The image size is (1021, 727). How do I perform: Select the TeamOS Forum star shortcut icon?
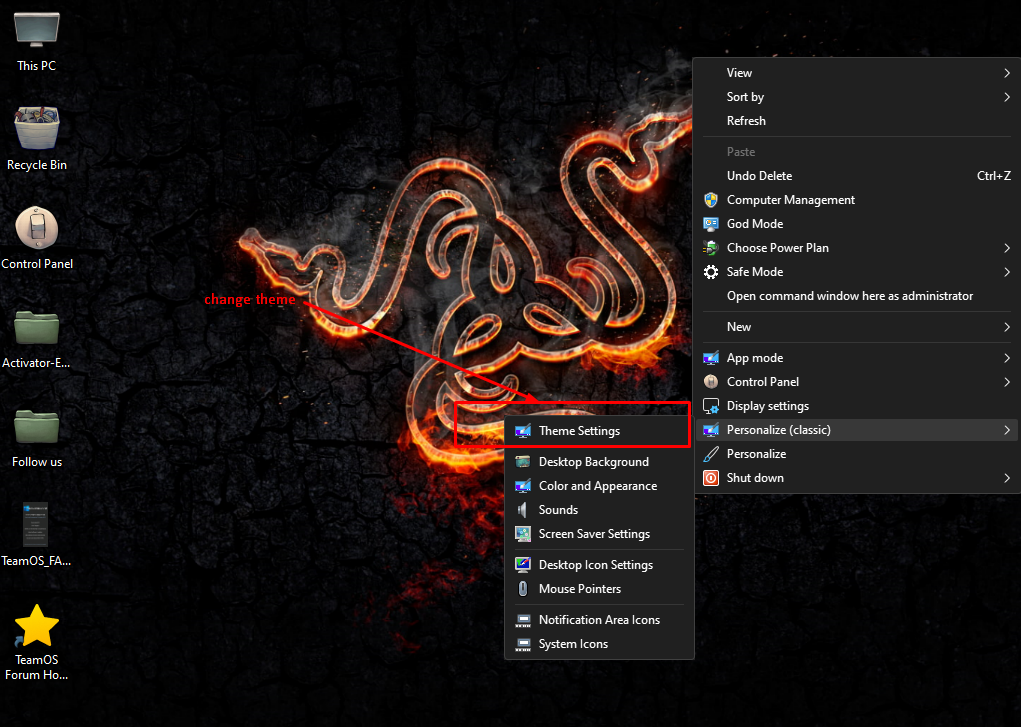(x=36, y=625)
